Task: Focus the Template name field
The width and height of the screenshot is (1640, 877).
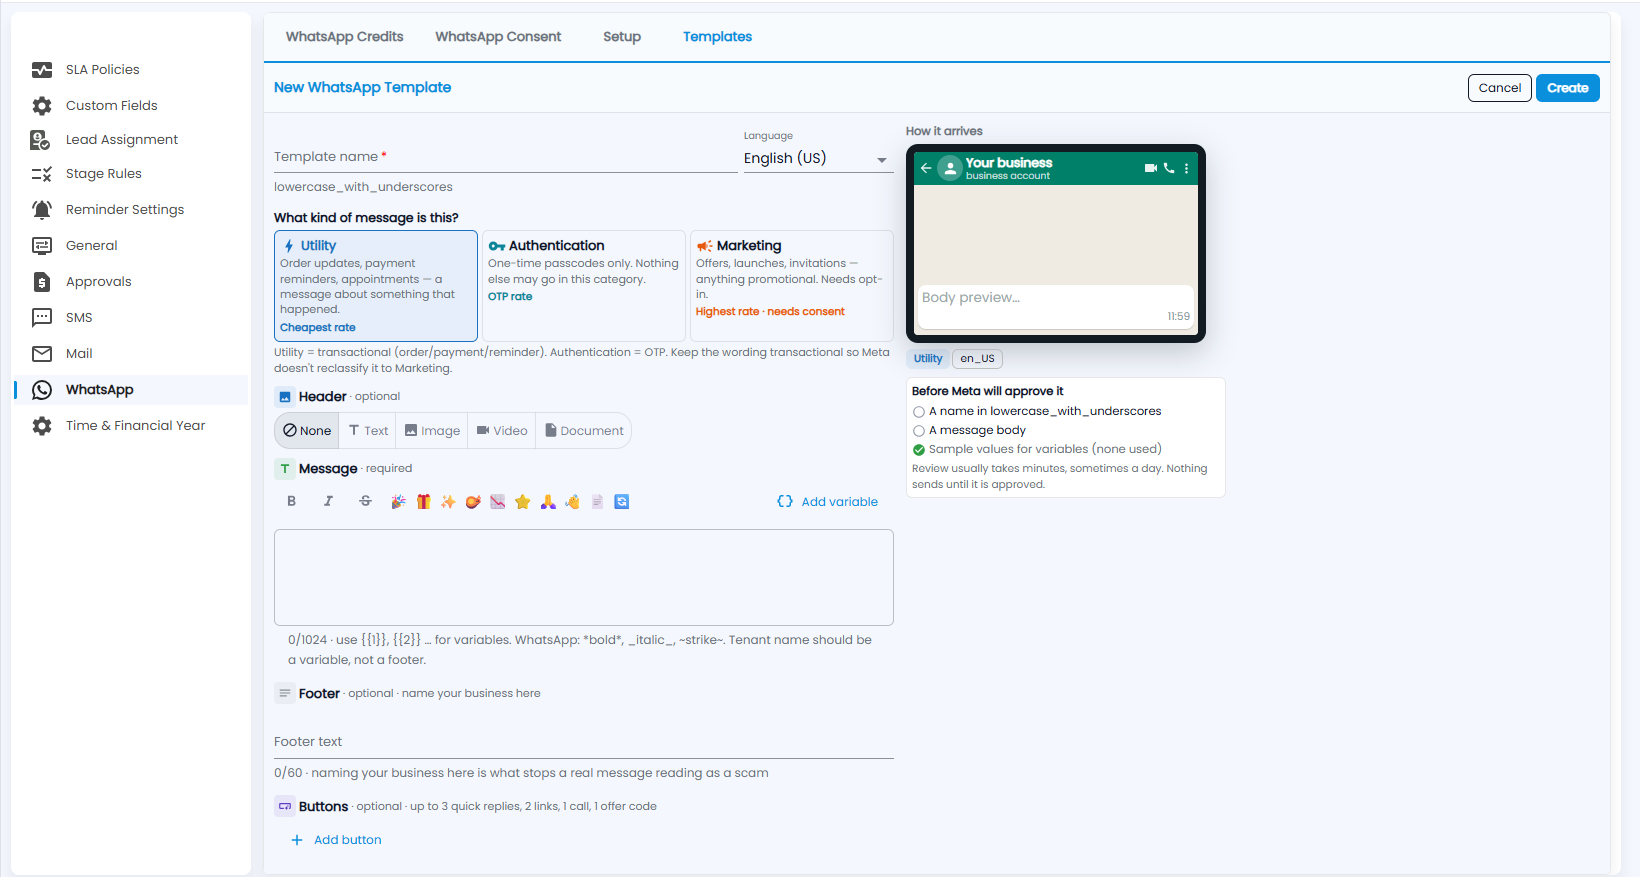Action: pyautogui.click(x=505, y=157)
